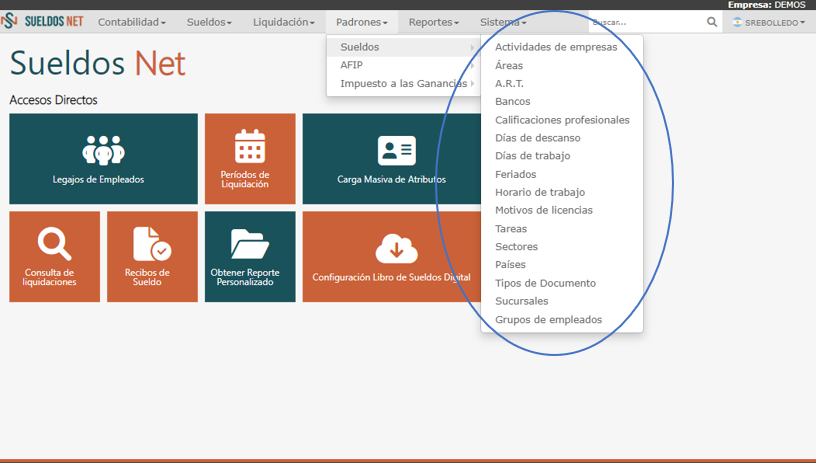Click the Empresa: DEMOS label

click(767, 5)
